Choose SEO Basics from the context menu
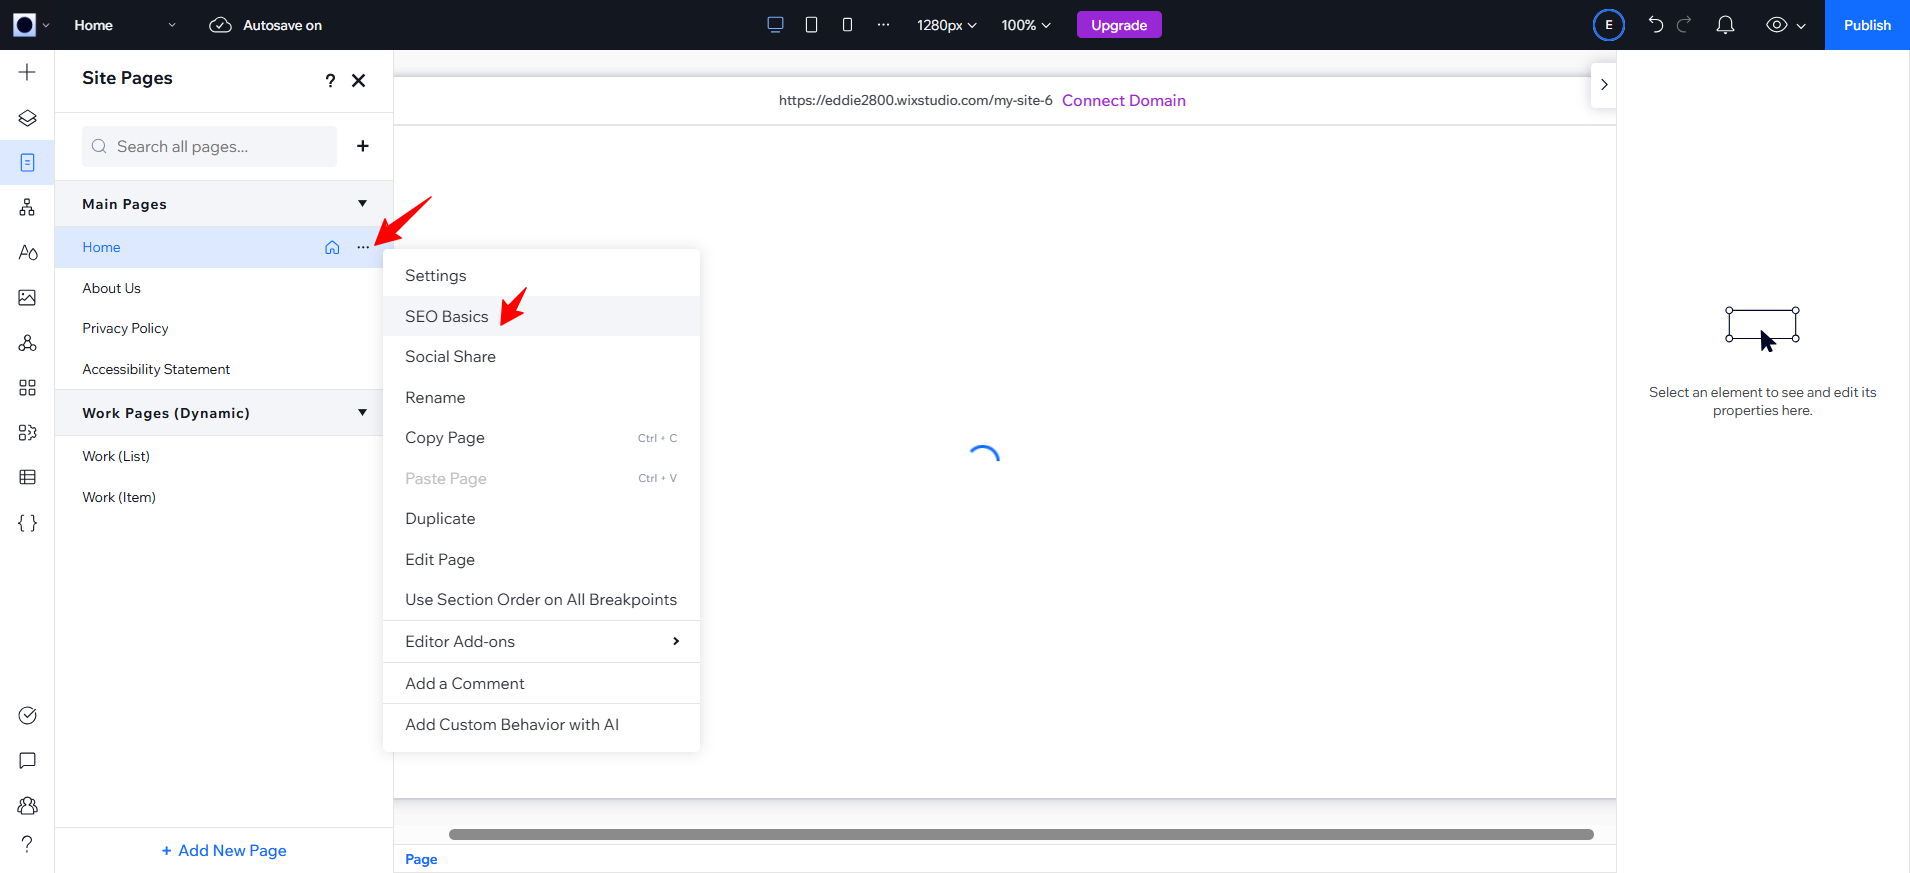 pyautogui.click(x=541, y=316)
